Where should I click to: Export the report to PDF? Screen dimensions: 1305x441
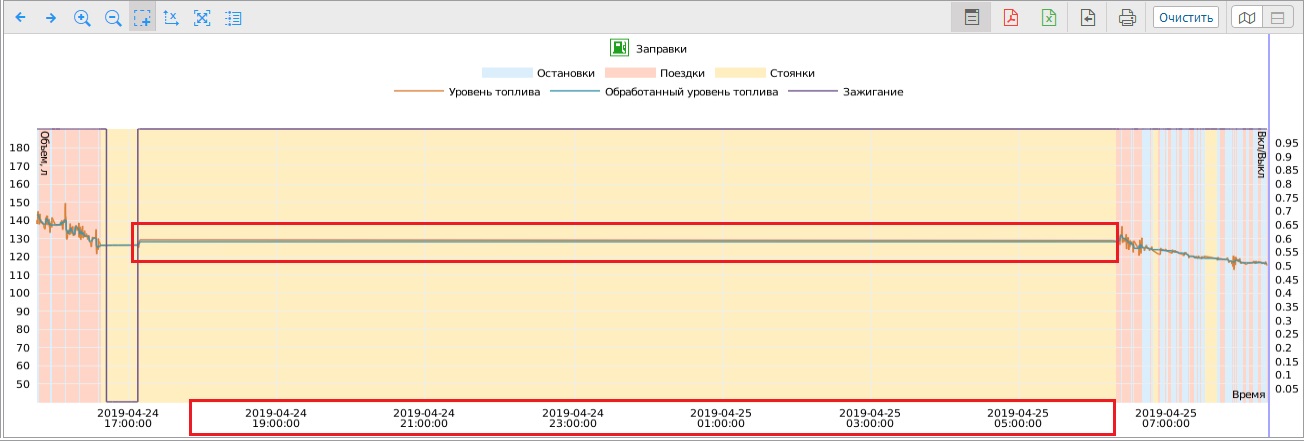tap(1010, 18)
